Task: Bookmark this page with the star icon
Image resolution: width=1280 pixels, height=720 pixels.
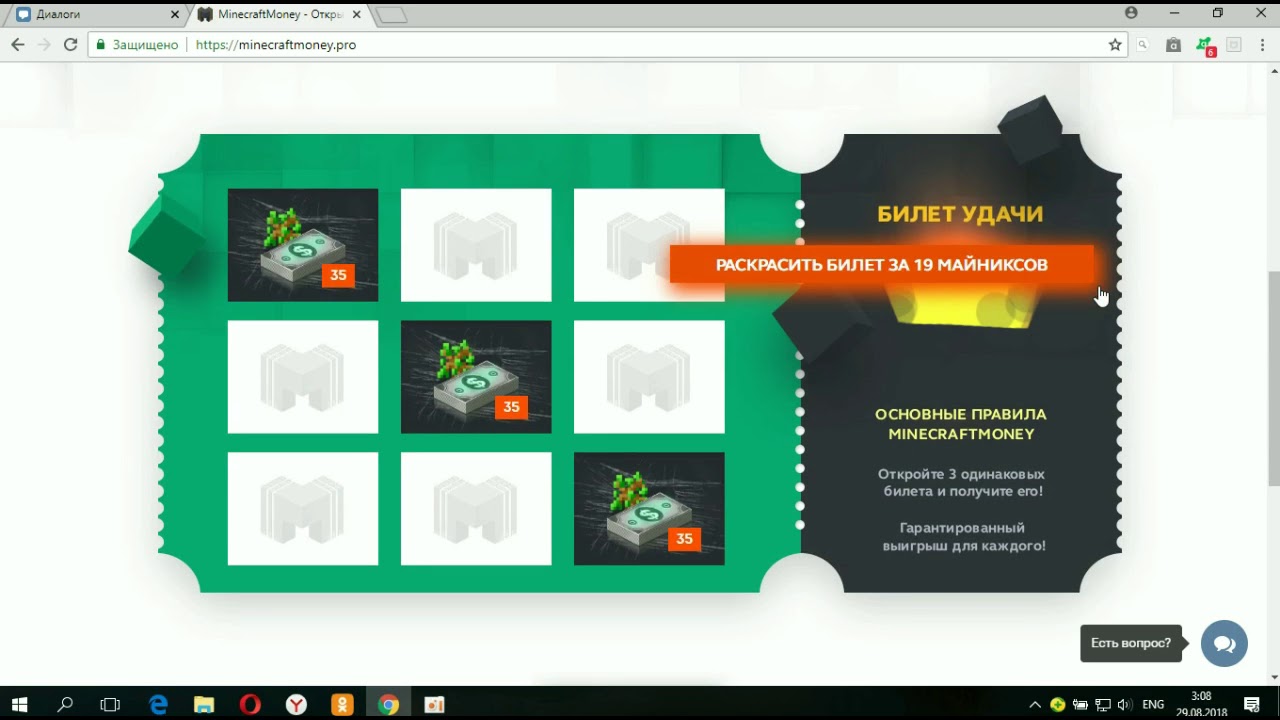Action: coord(1115,45)
